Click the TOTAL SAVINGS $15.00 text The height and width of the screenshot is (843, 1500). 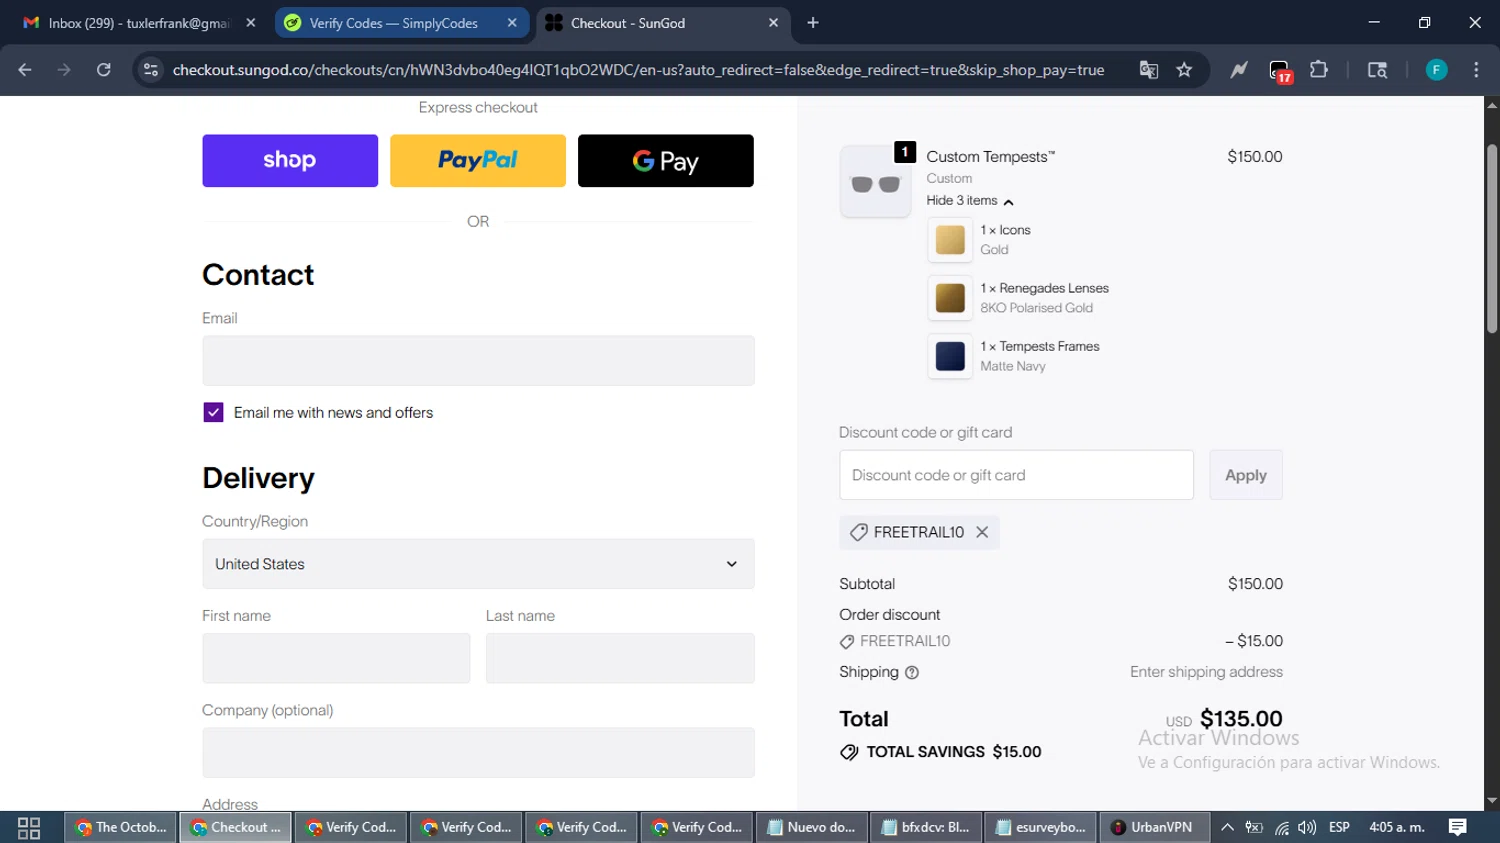point(954,752)
